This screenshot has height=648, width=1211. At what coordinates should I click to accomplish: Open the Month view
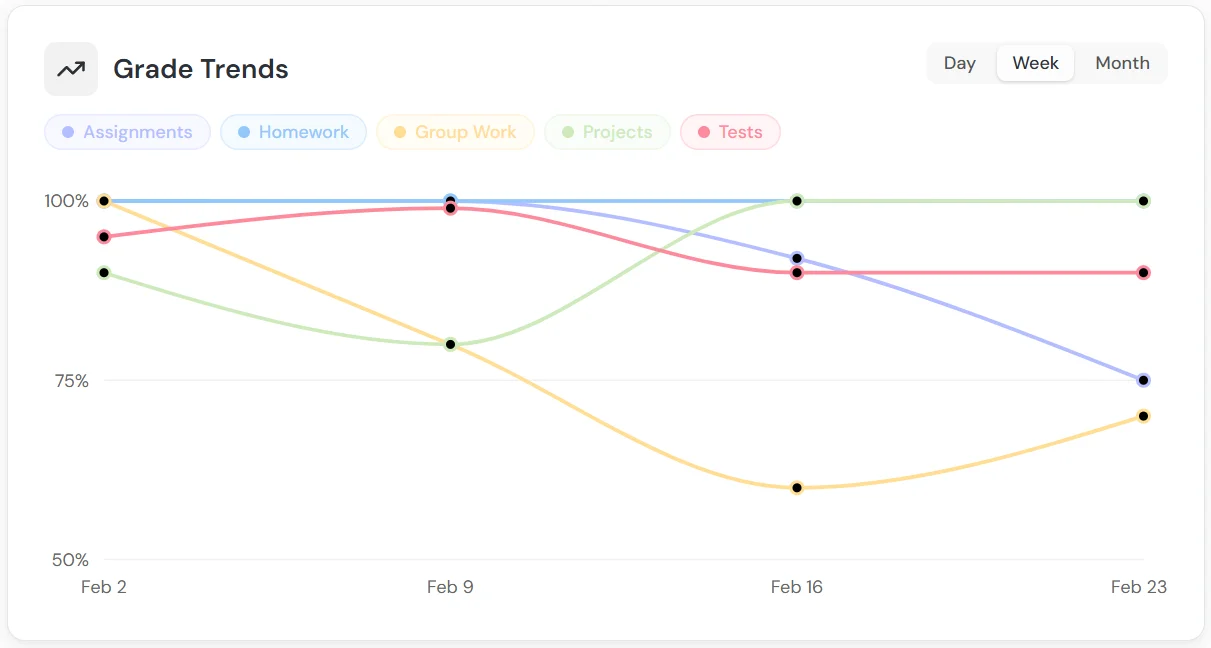[1121, 62]
